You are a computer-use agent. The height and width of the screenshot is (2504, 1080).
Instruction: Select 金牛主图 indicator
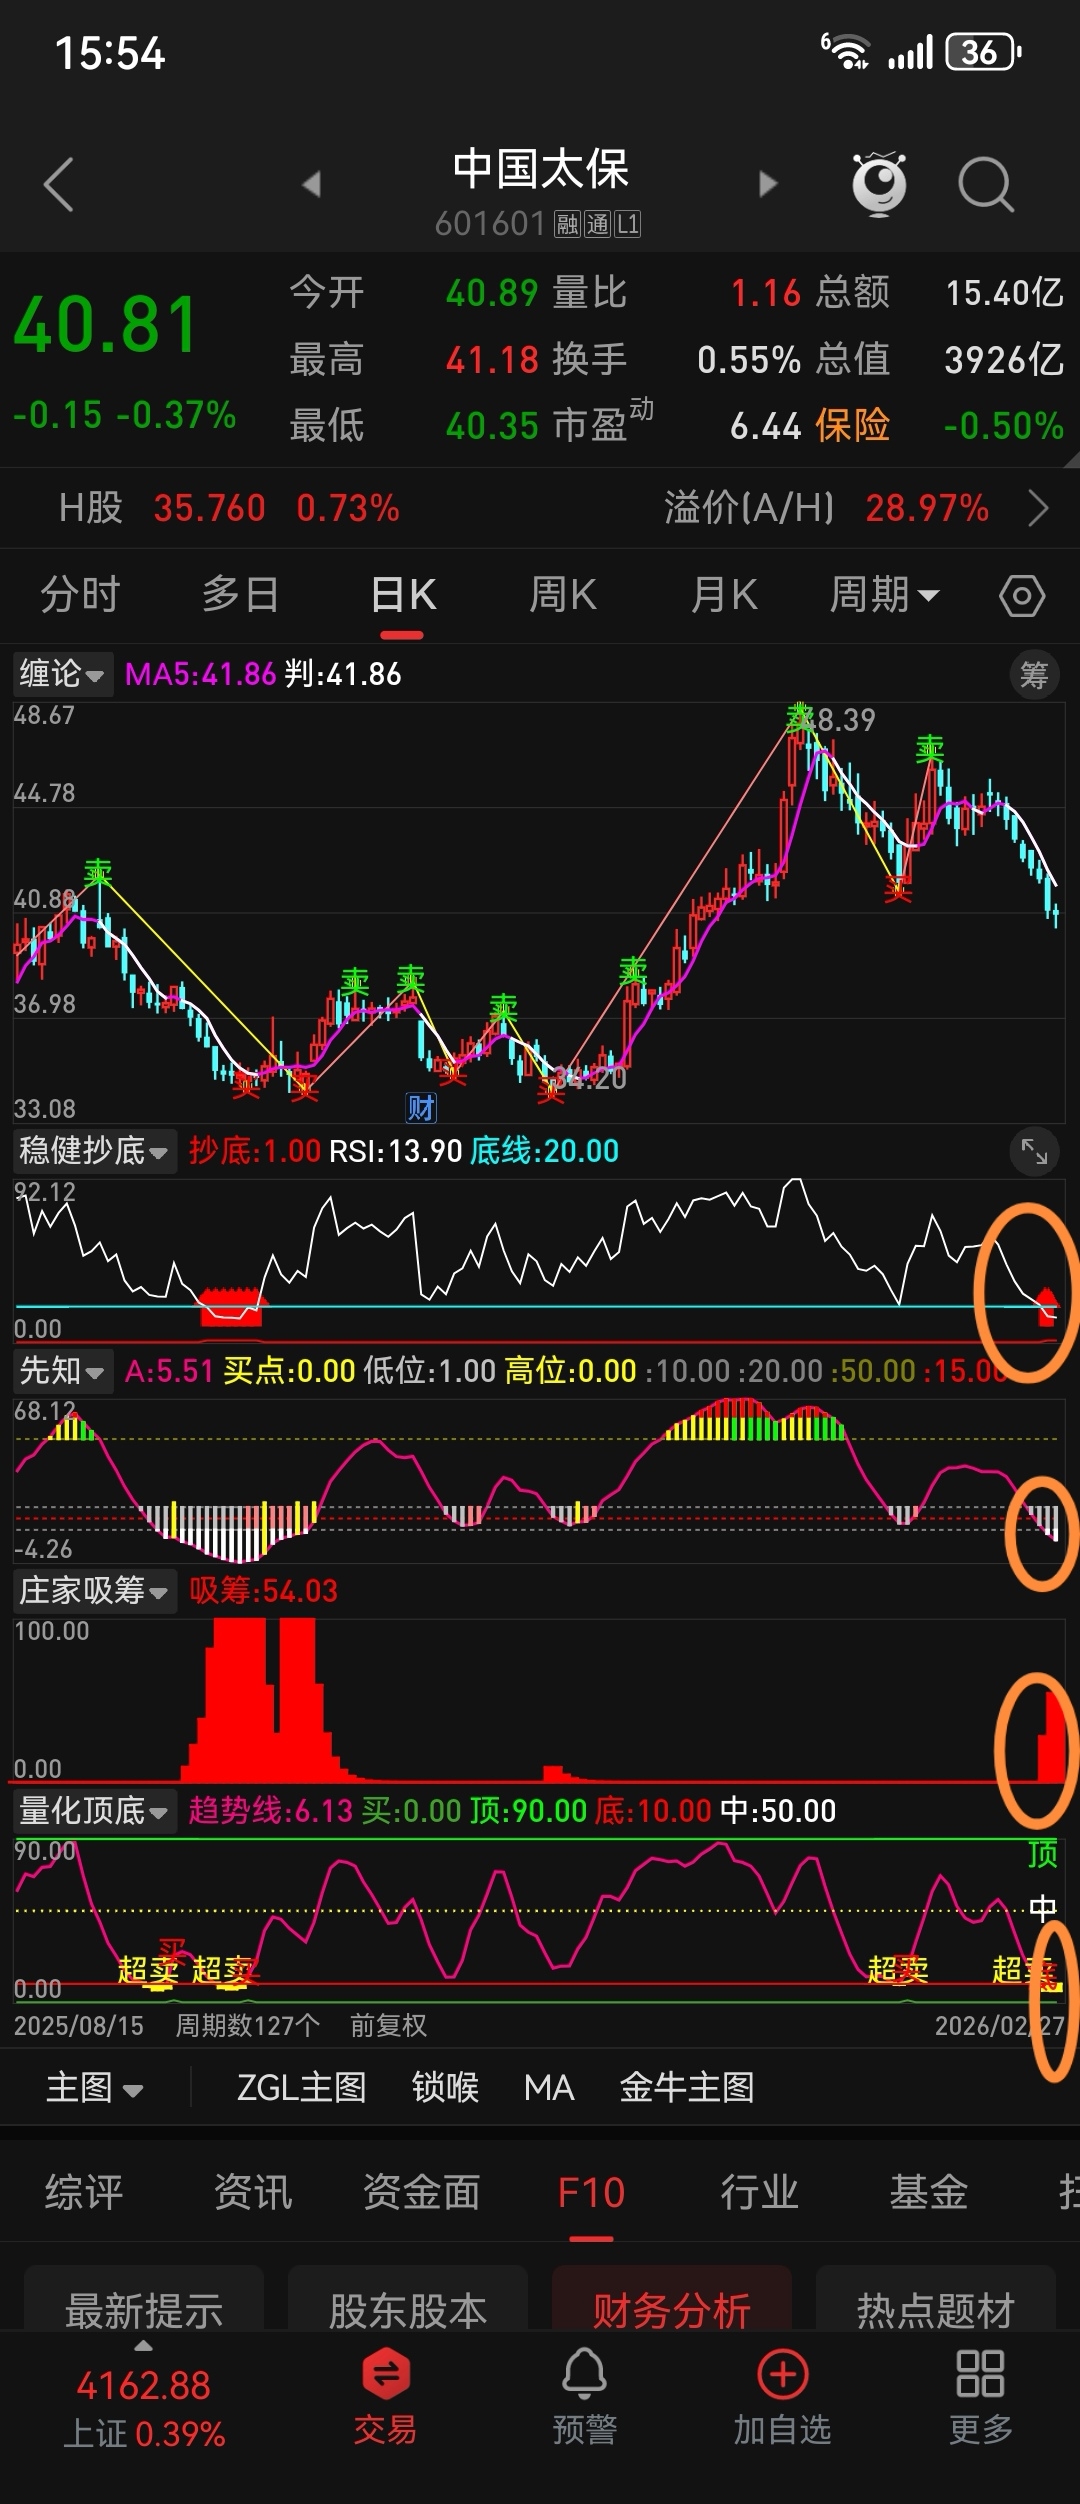687,2088
